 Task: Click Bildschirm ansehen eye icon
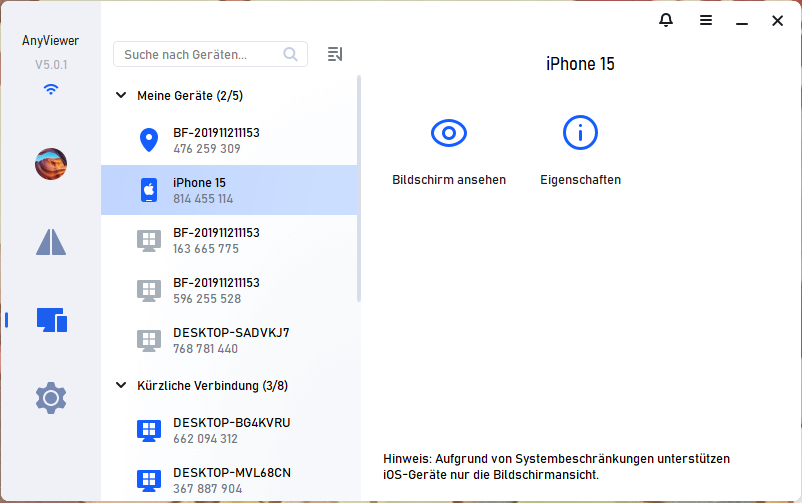[x=449, y=132]
